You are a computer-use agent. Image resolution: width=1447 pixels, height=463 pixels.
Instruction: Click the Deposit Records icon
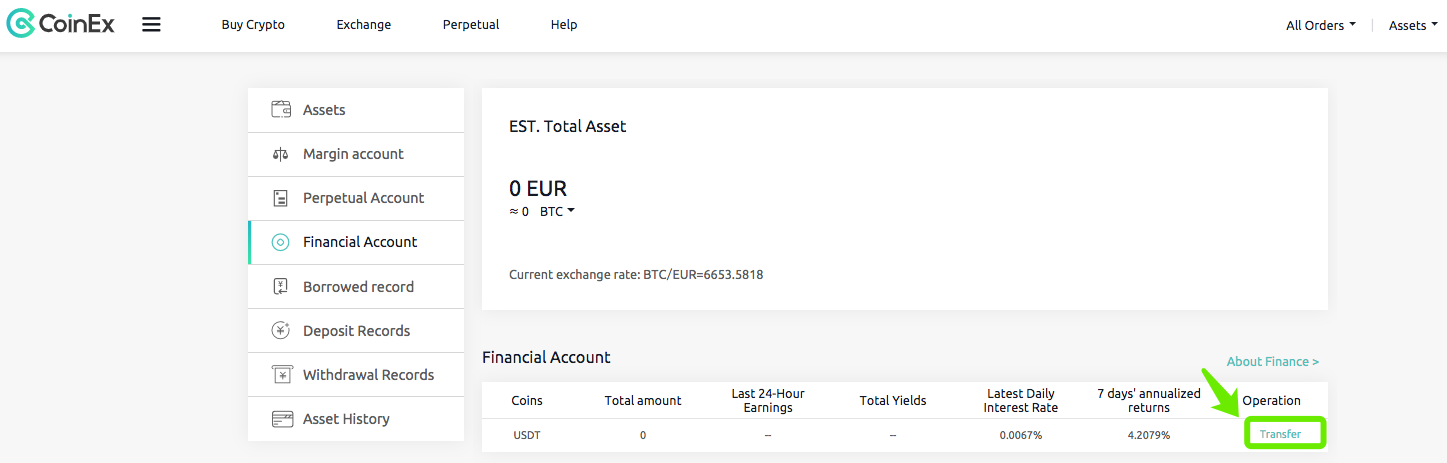click(x=282, y=331)
